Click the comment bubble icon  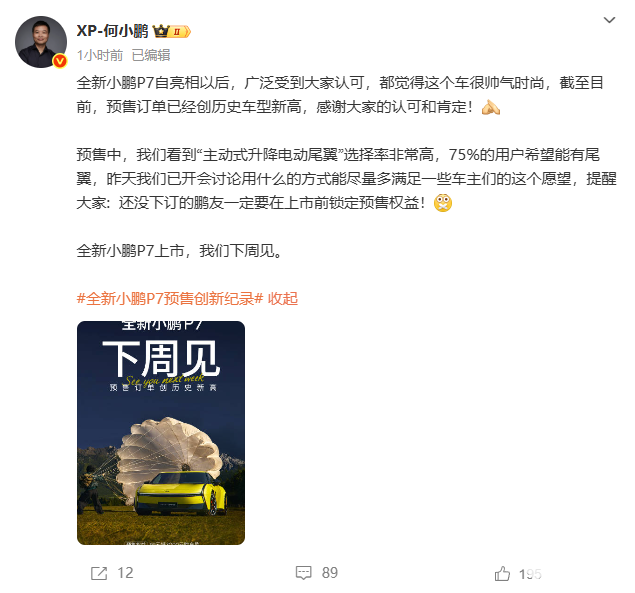304,573
